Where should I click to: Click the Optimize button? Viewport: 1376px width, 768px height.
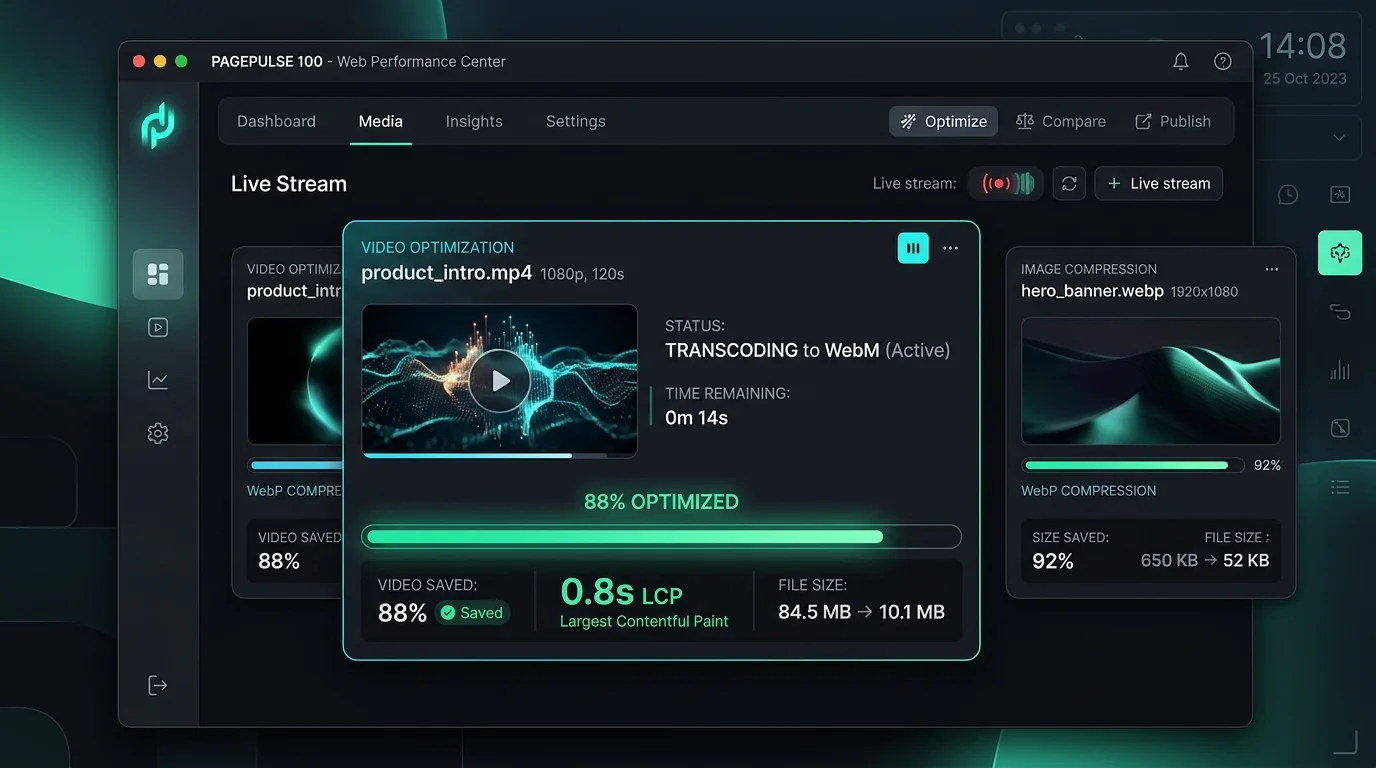click(x=943, y=121)
